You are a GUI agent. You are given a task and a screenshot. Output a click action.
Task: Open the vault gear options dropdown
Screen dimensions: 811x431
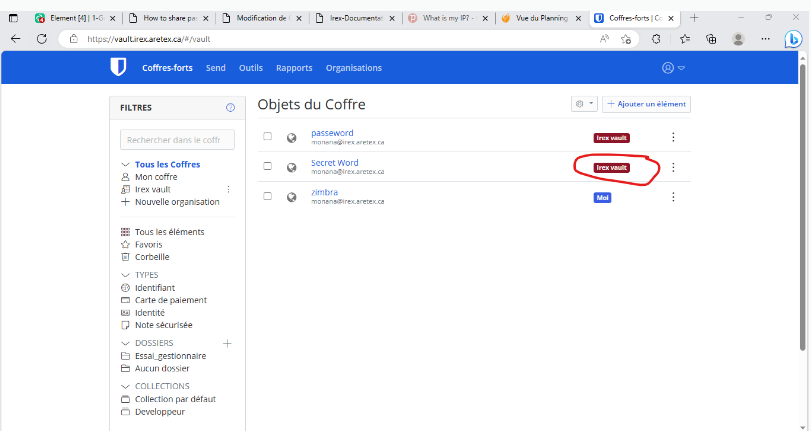click(584, 104)
